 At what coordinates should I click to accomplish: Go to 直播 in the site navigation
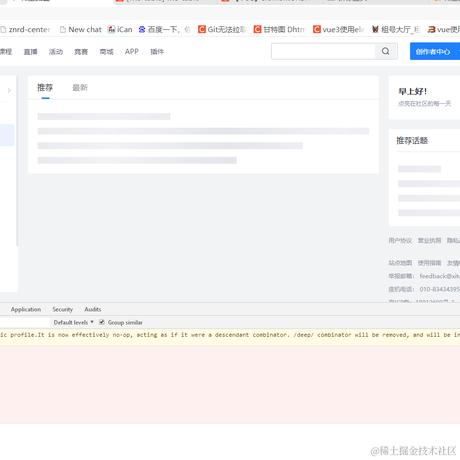click(x=30, y=52)
